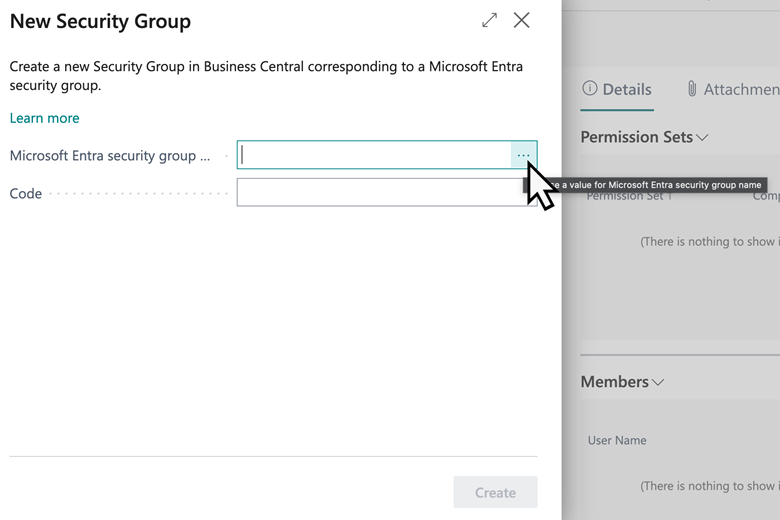Click the empty Members list placeholder text

click(x=709, y=486)
